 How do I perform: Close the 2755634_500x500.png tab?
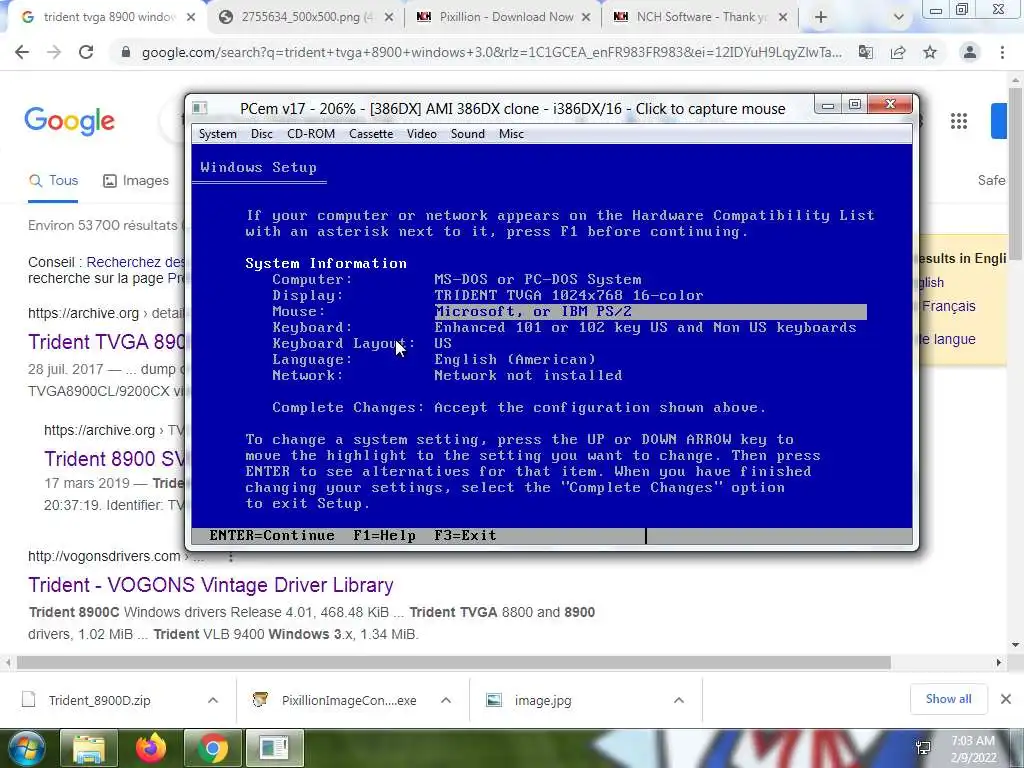[x=389, y=18]
